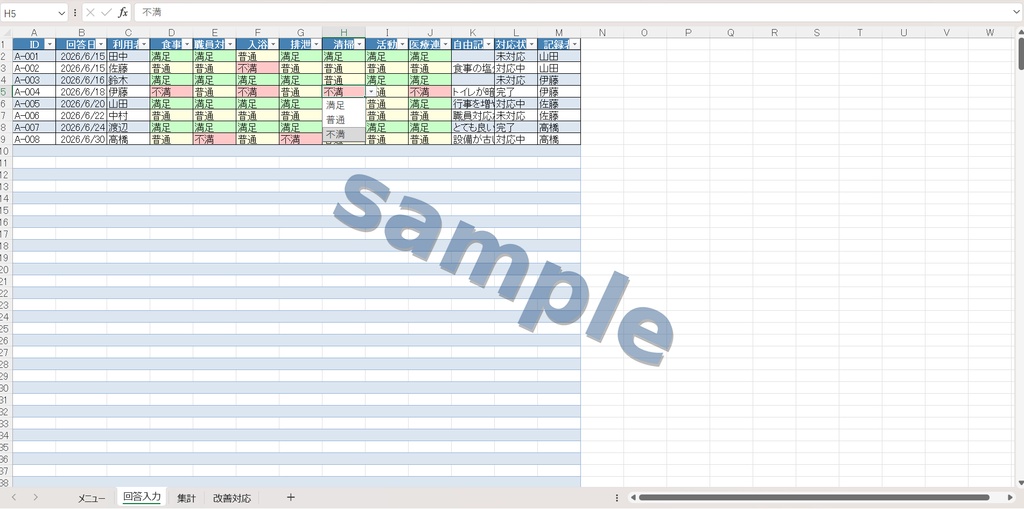
Task: Open the 職員対 column filter arrow
Action: point(230,44)
